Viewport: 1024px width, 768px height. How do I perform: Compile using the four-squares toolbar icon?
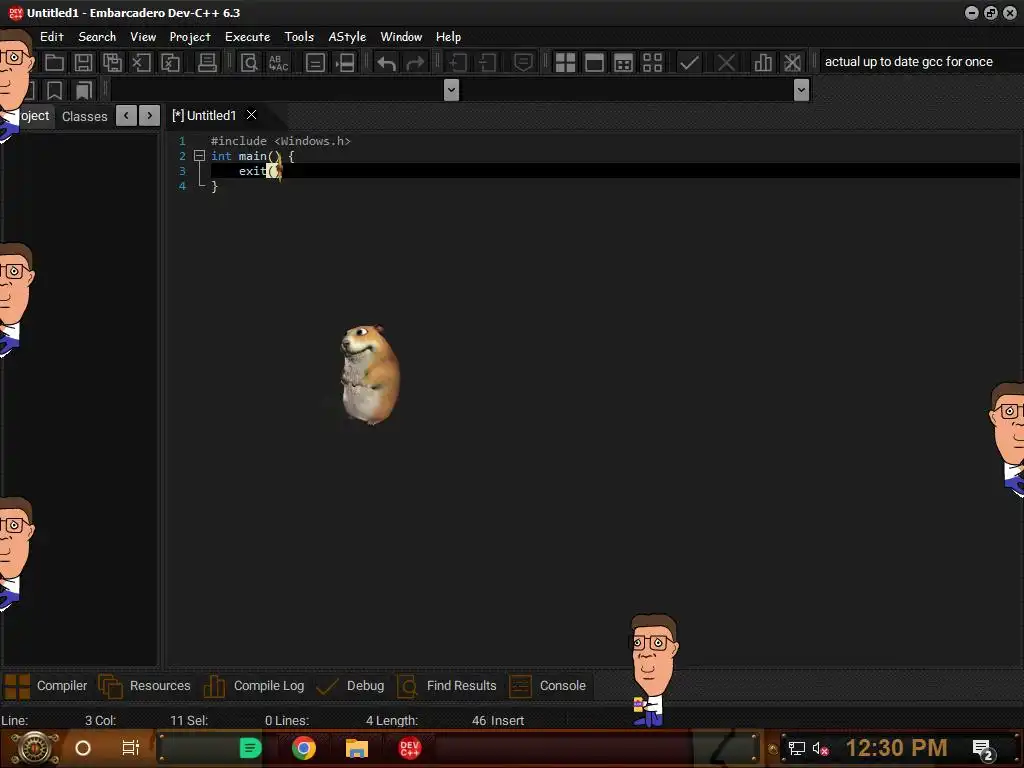[565, 63]
